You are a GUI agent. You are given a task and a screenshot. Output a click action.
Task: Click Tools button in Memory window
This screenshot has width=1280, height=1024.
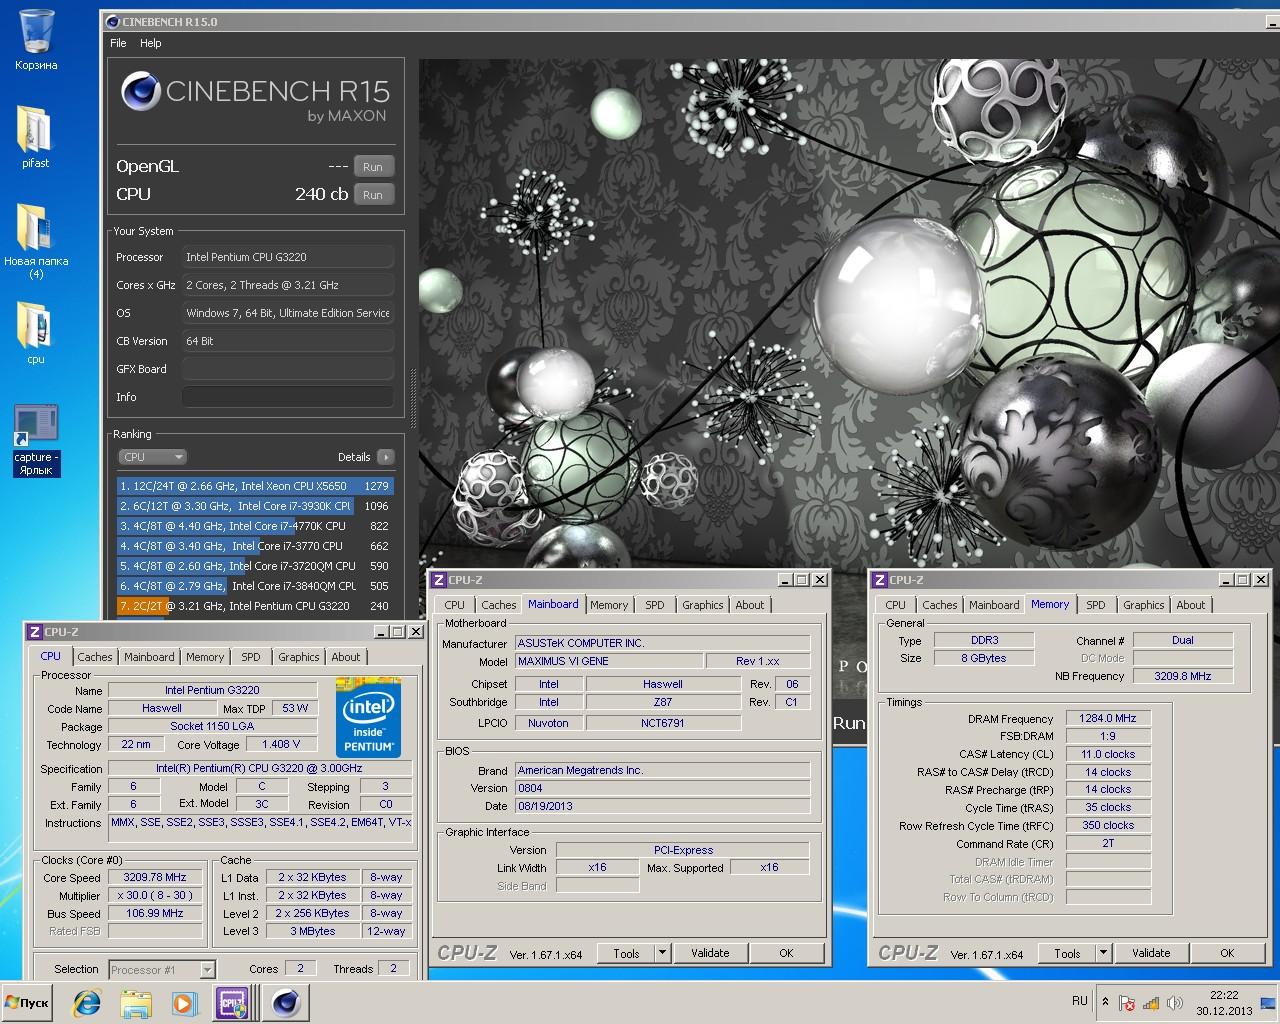pyautogui.click(x=1067, y=953)
